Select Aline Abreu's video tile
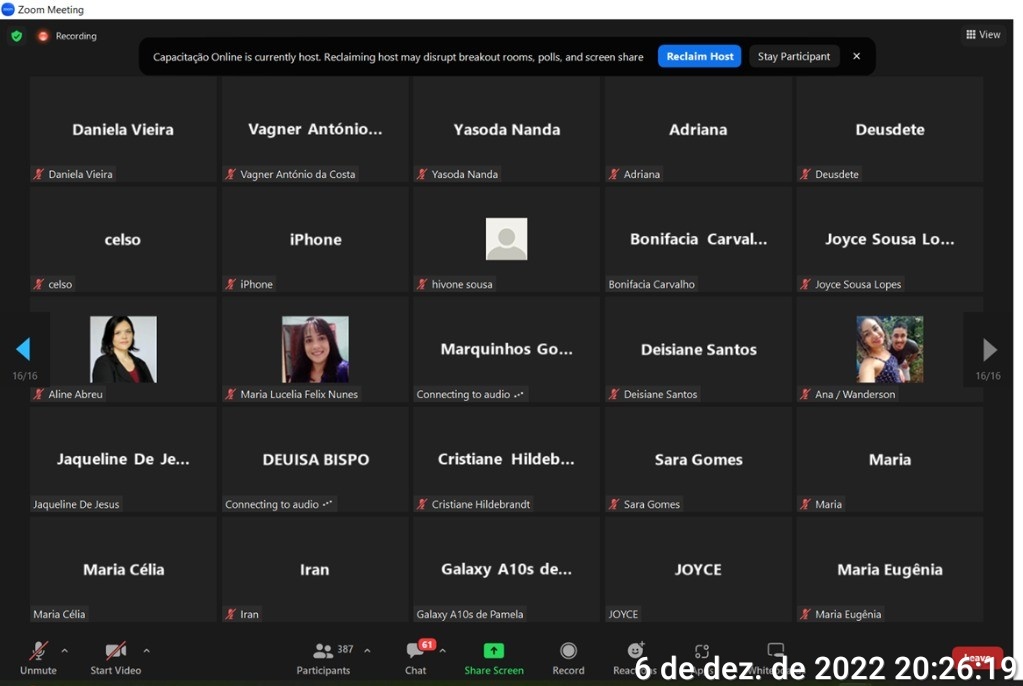The height and width of the screenshot is (686, 1023). coord(123,349)
